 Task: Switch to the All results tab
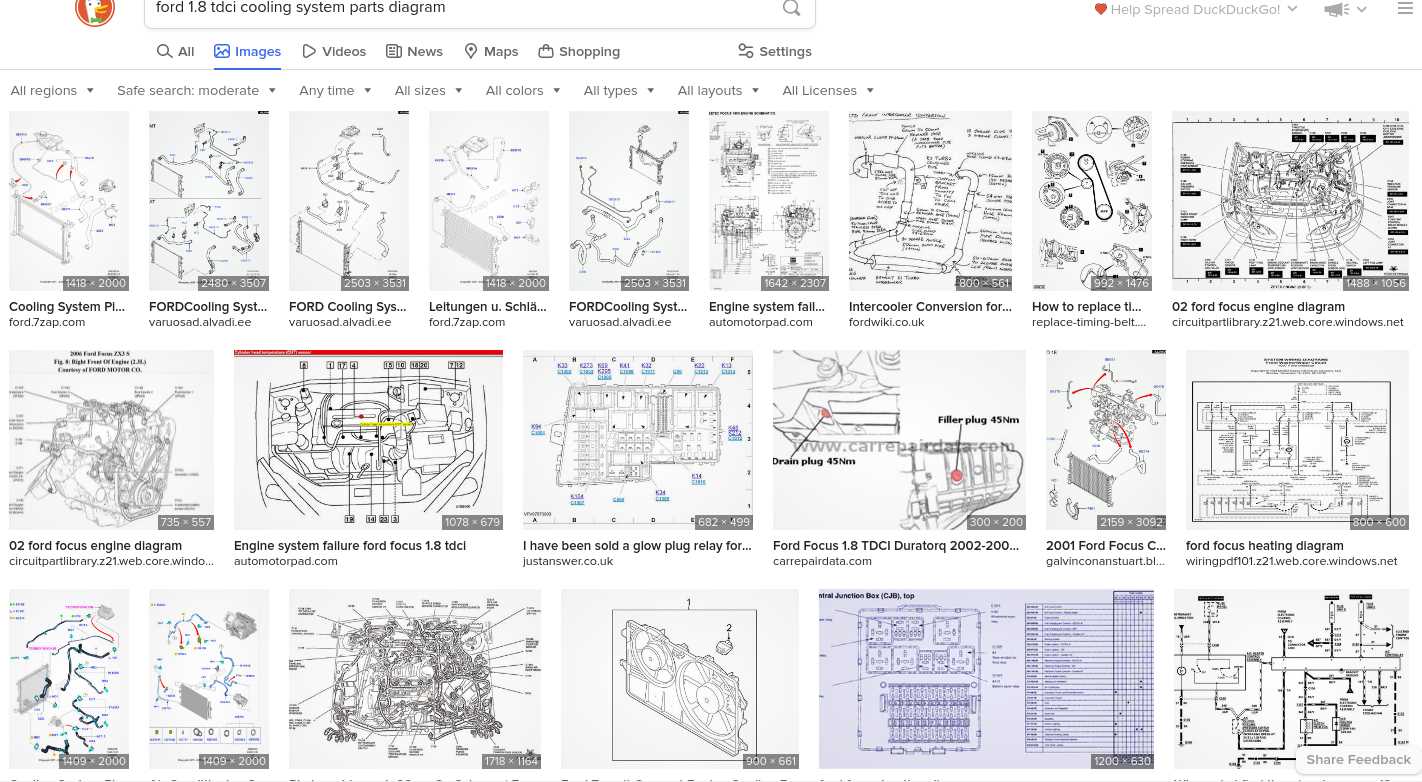point(175,51)
